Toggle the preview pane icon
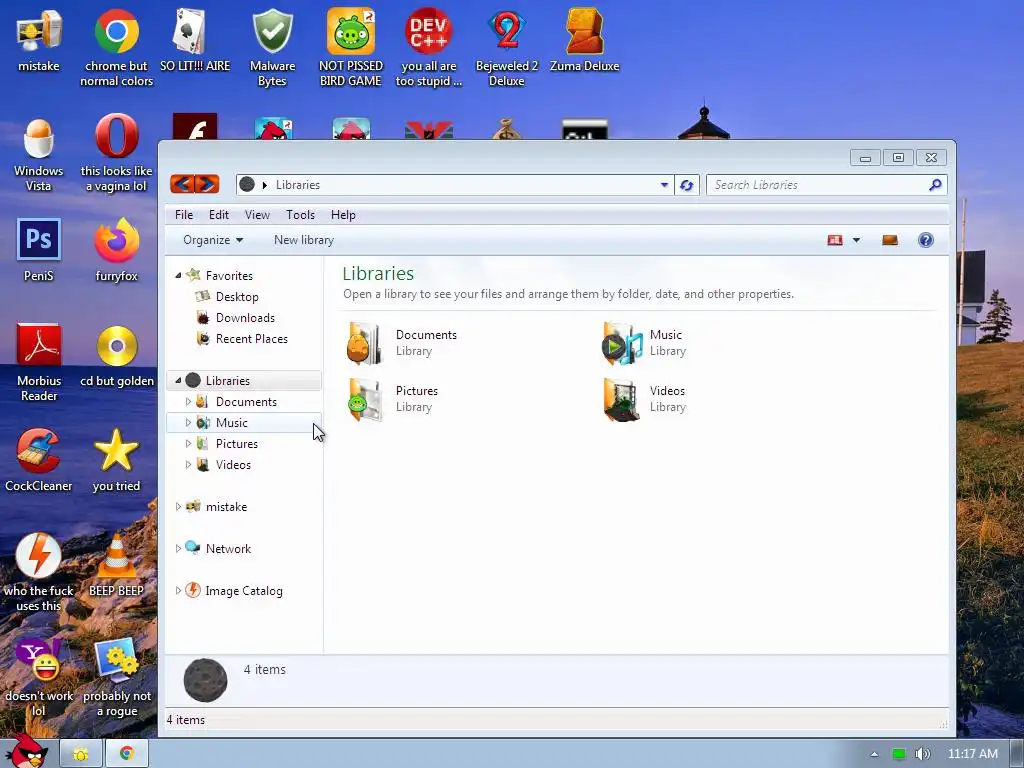Image resolution: width=1024 pixels, height=768 pixels. (889, 240)
